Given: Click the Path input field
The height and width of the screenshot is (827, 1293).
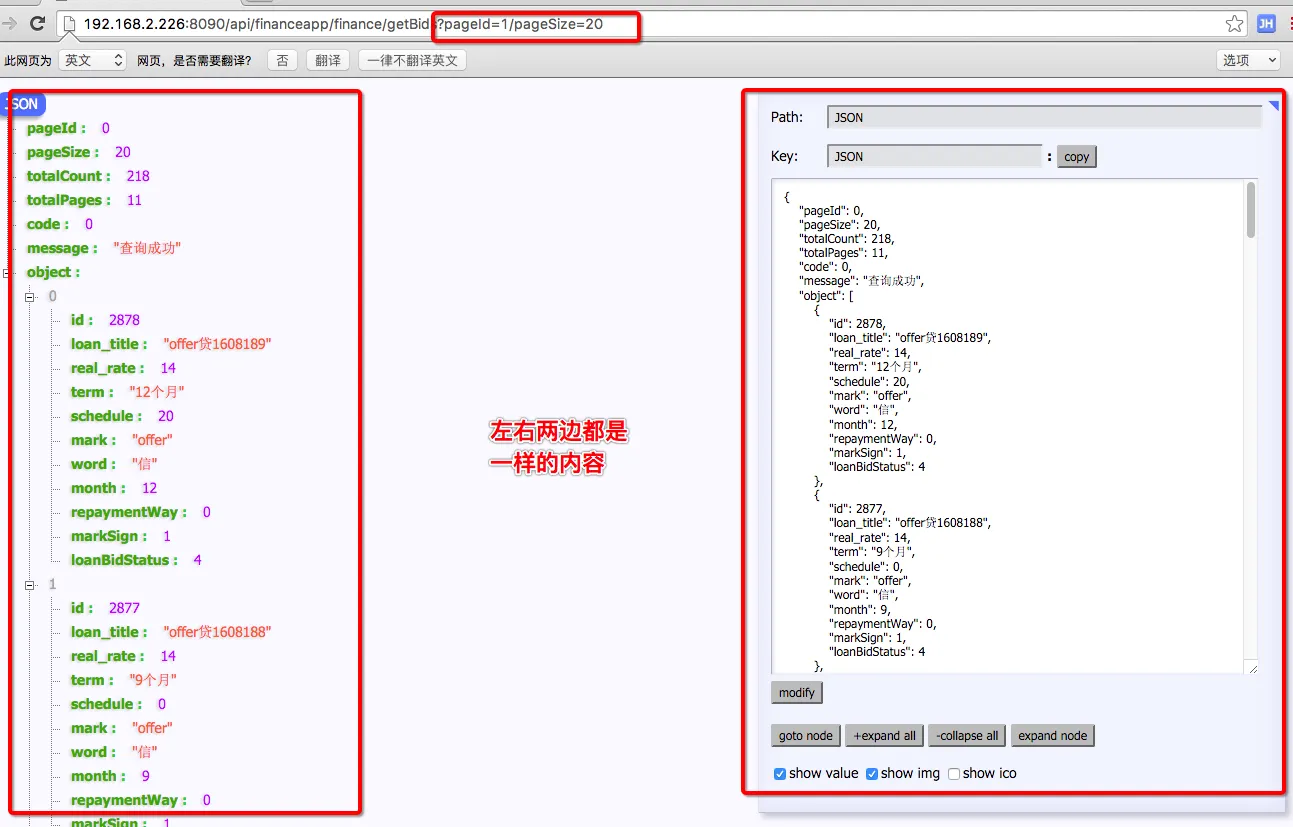Looking at the screenshot, I should (x=1045, y=117).
